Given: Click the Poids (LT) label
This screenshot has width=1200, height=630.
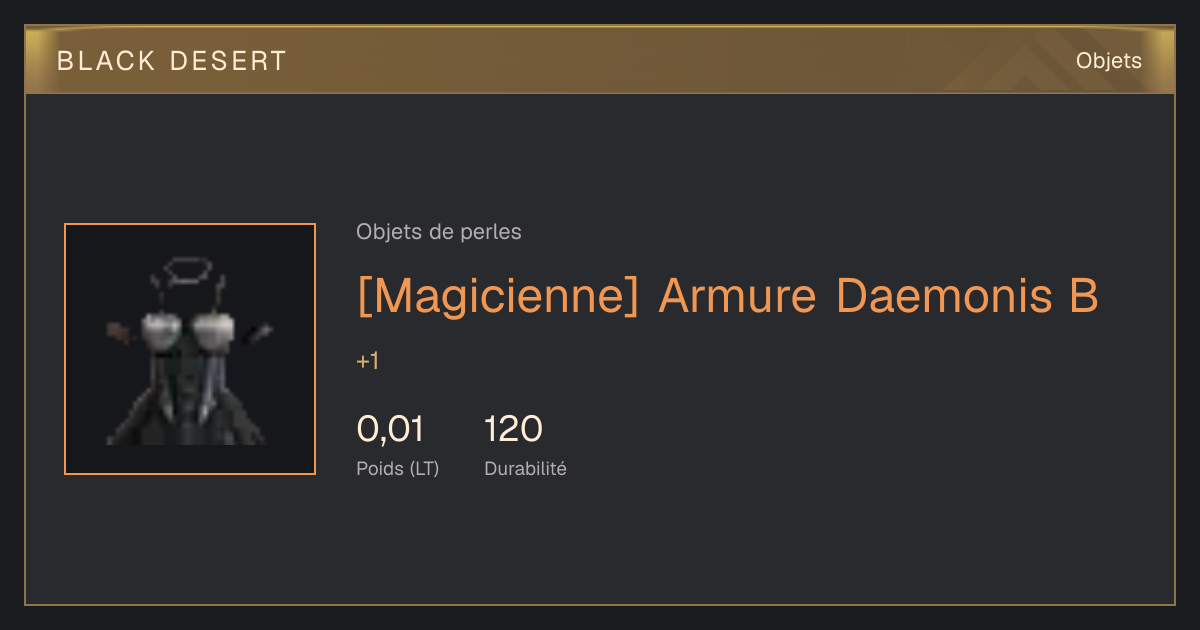Looking at the screenshot, I should [x=398, y=468].
